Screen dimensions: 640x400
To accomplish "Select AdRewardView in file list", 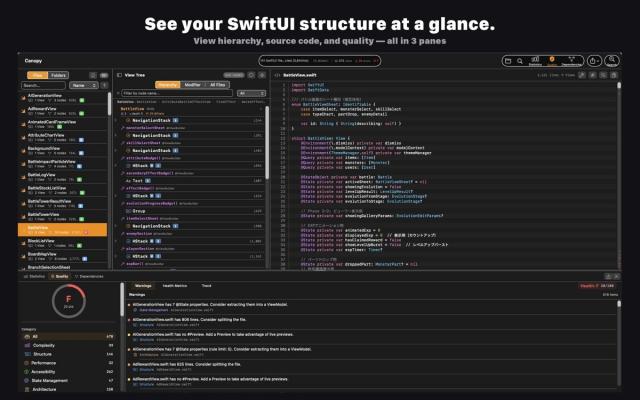I will 63,111.
